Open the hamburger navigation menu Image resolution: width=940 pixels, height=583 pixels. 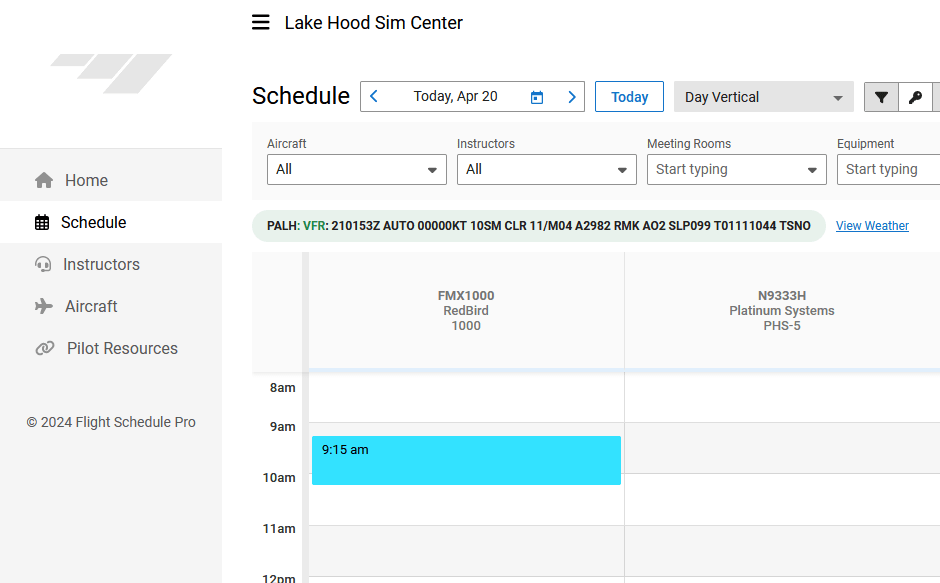[261, 22]
